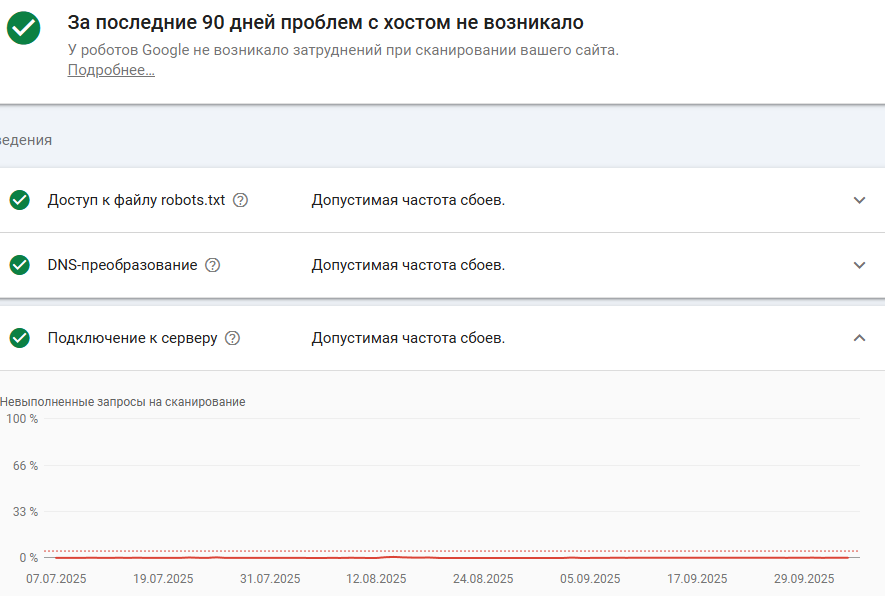Expand the DNS-преобразование section chevron
The height and width of the screenshot is (596, 885).
859,265
